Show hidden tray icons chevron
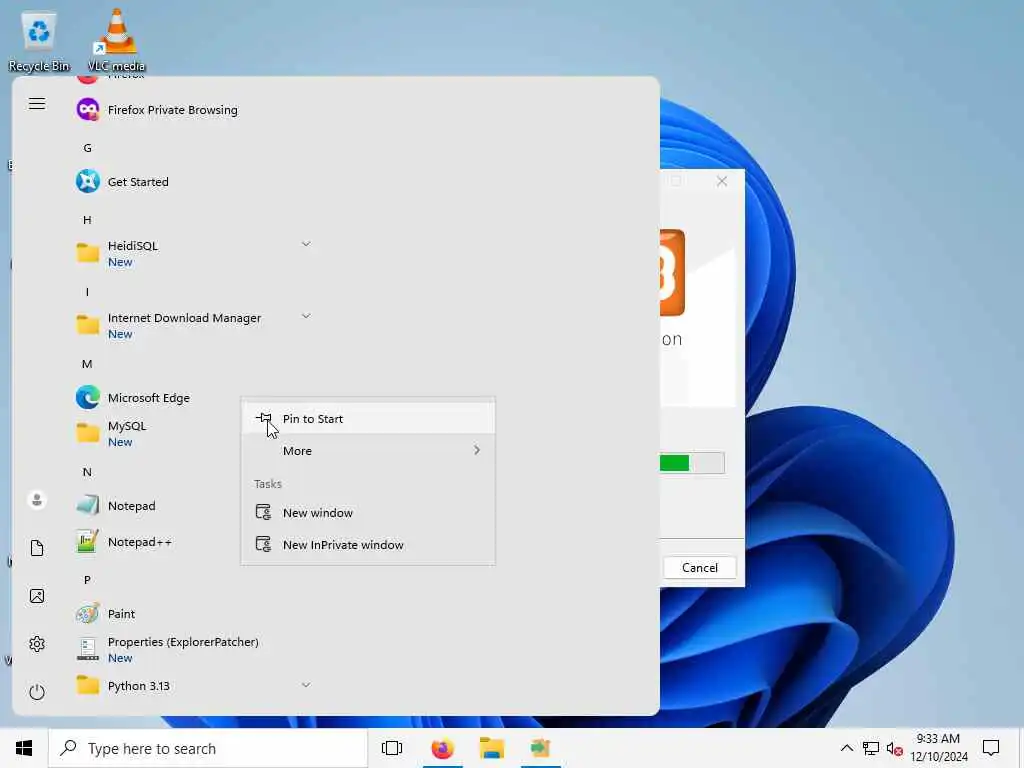Image resolution: width=1024 pixels, height=768 pixels. [x=846, y=748]
